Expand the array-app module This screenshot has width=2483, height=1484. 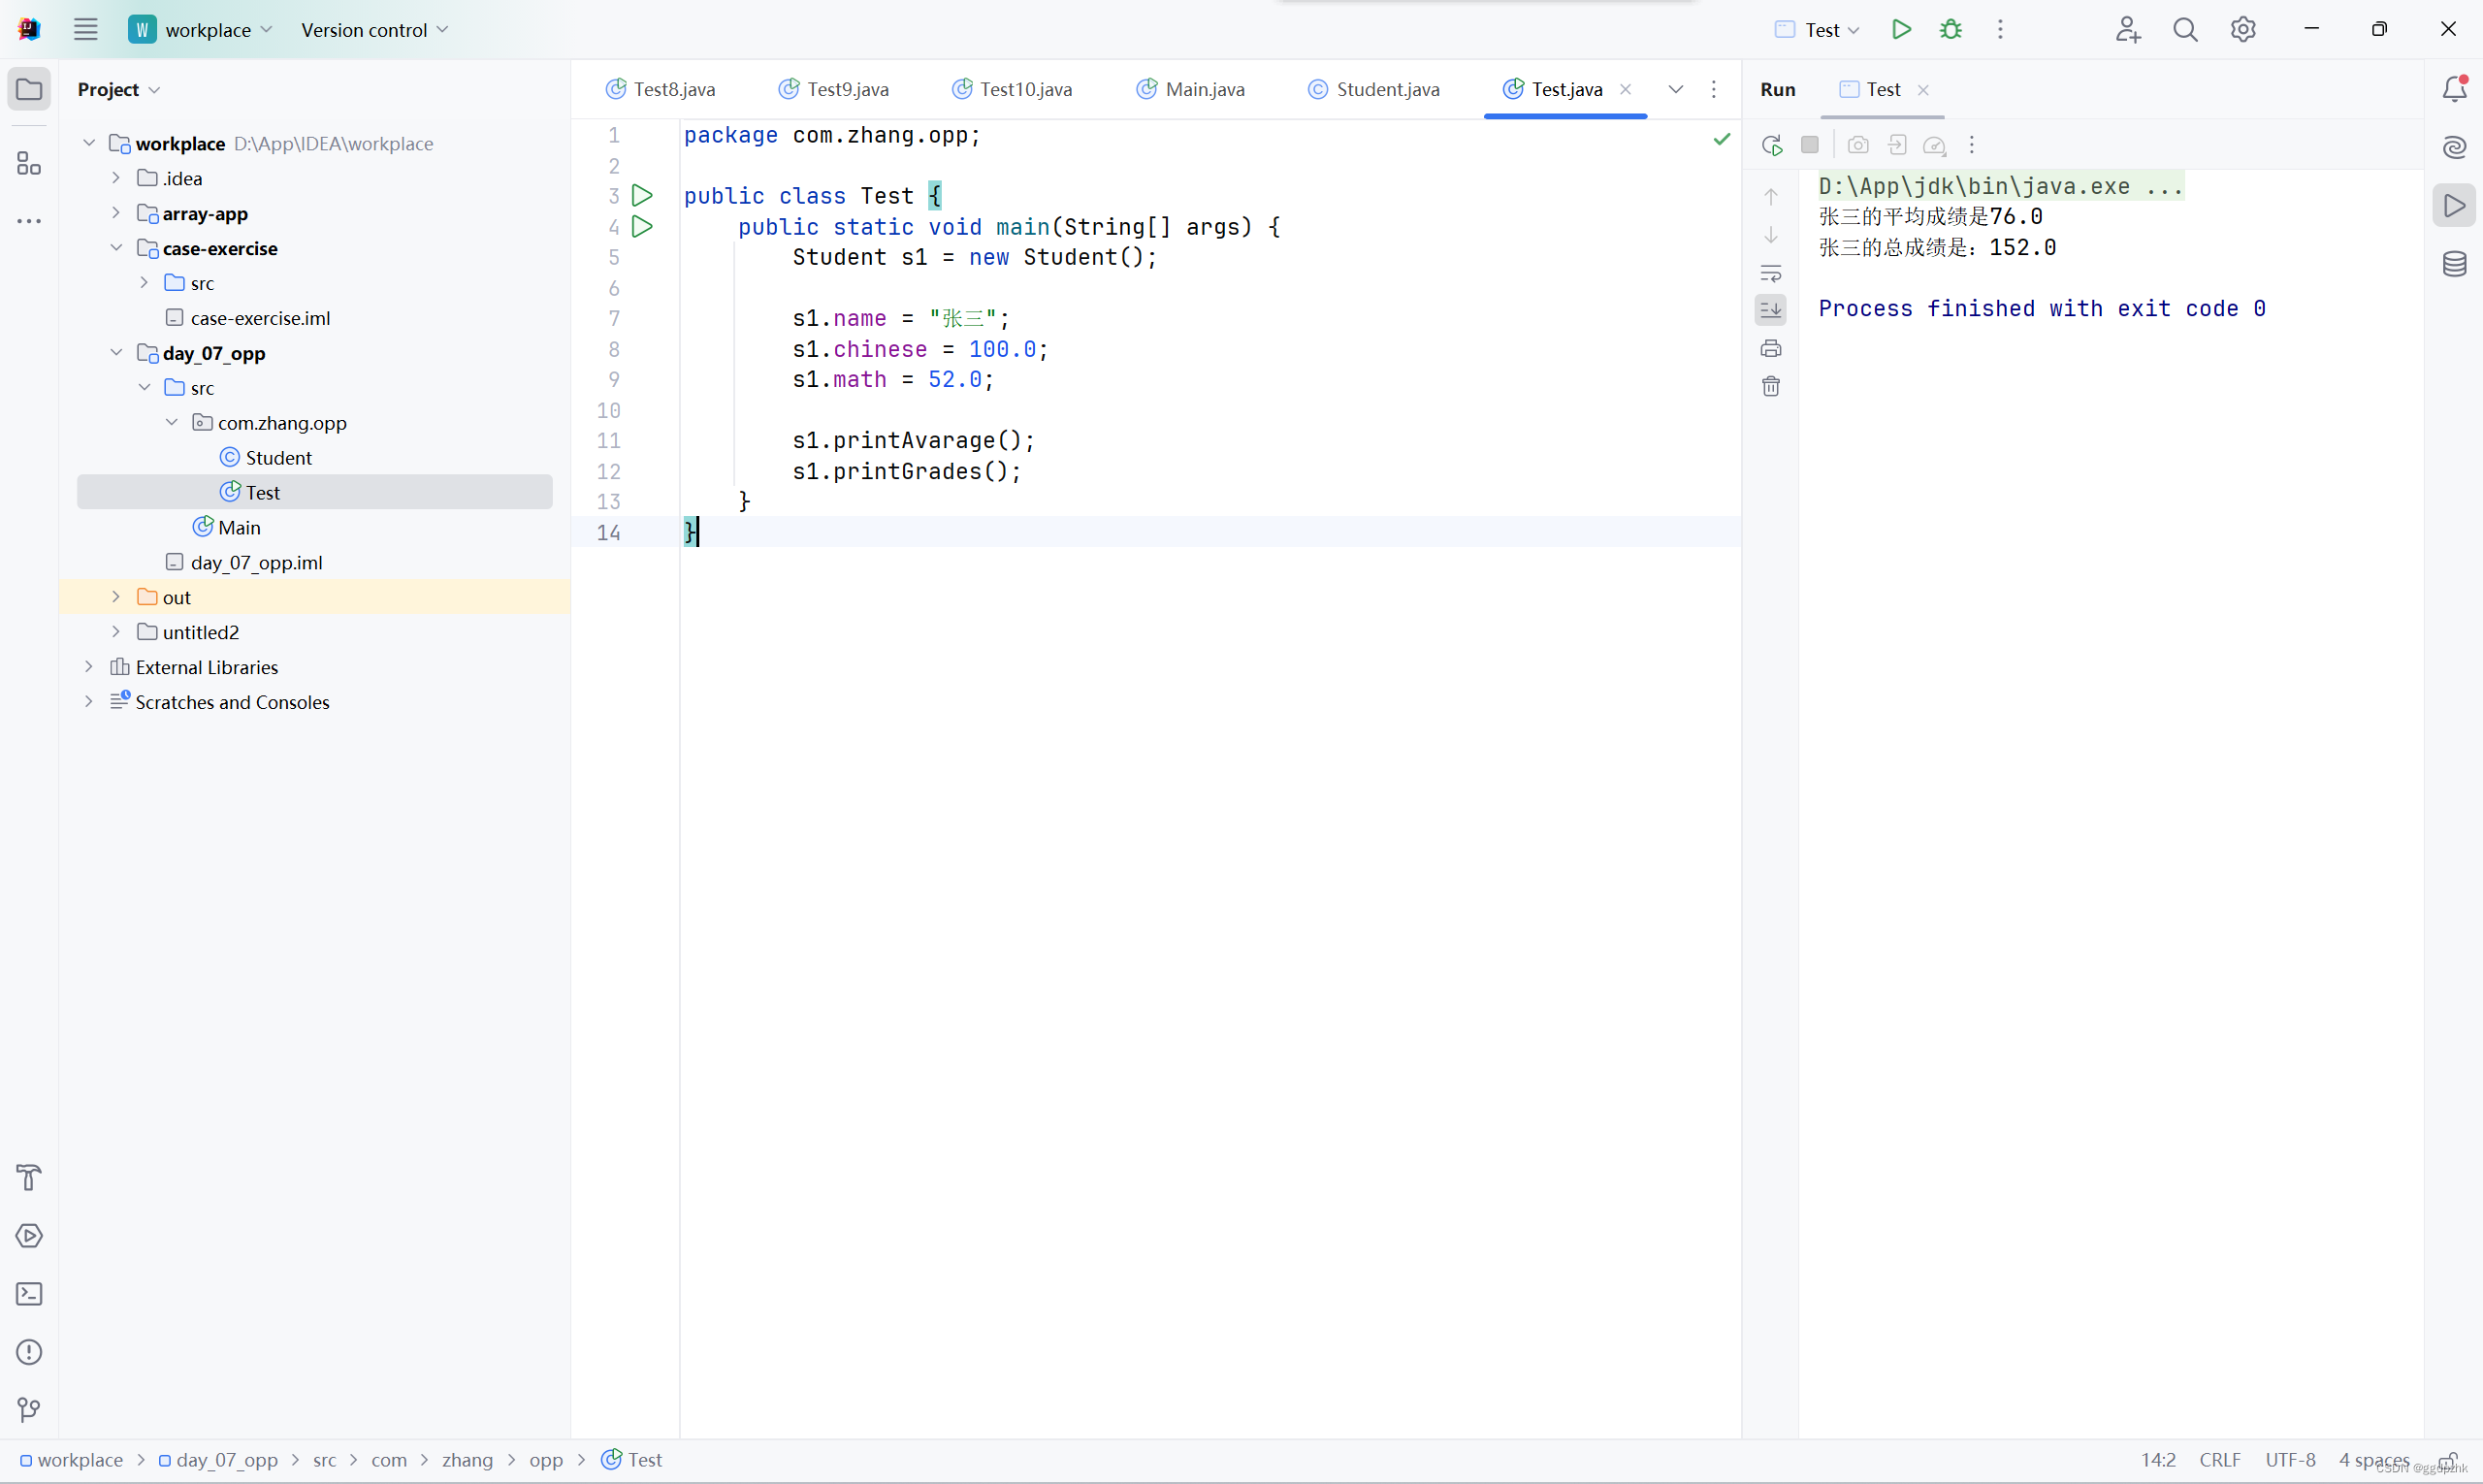(x=116, y=213)
